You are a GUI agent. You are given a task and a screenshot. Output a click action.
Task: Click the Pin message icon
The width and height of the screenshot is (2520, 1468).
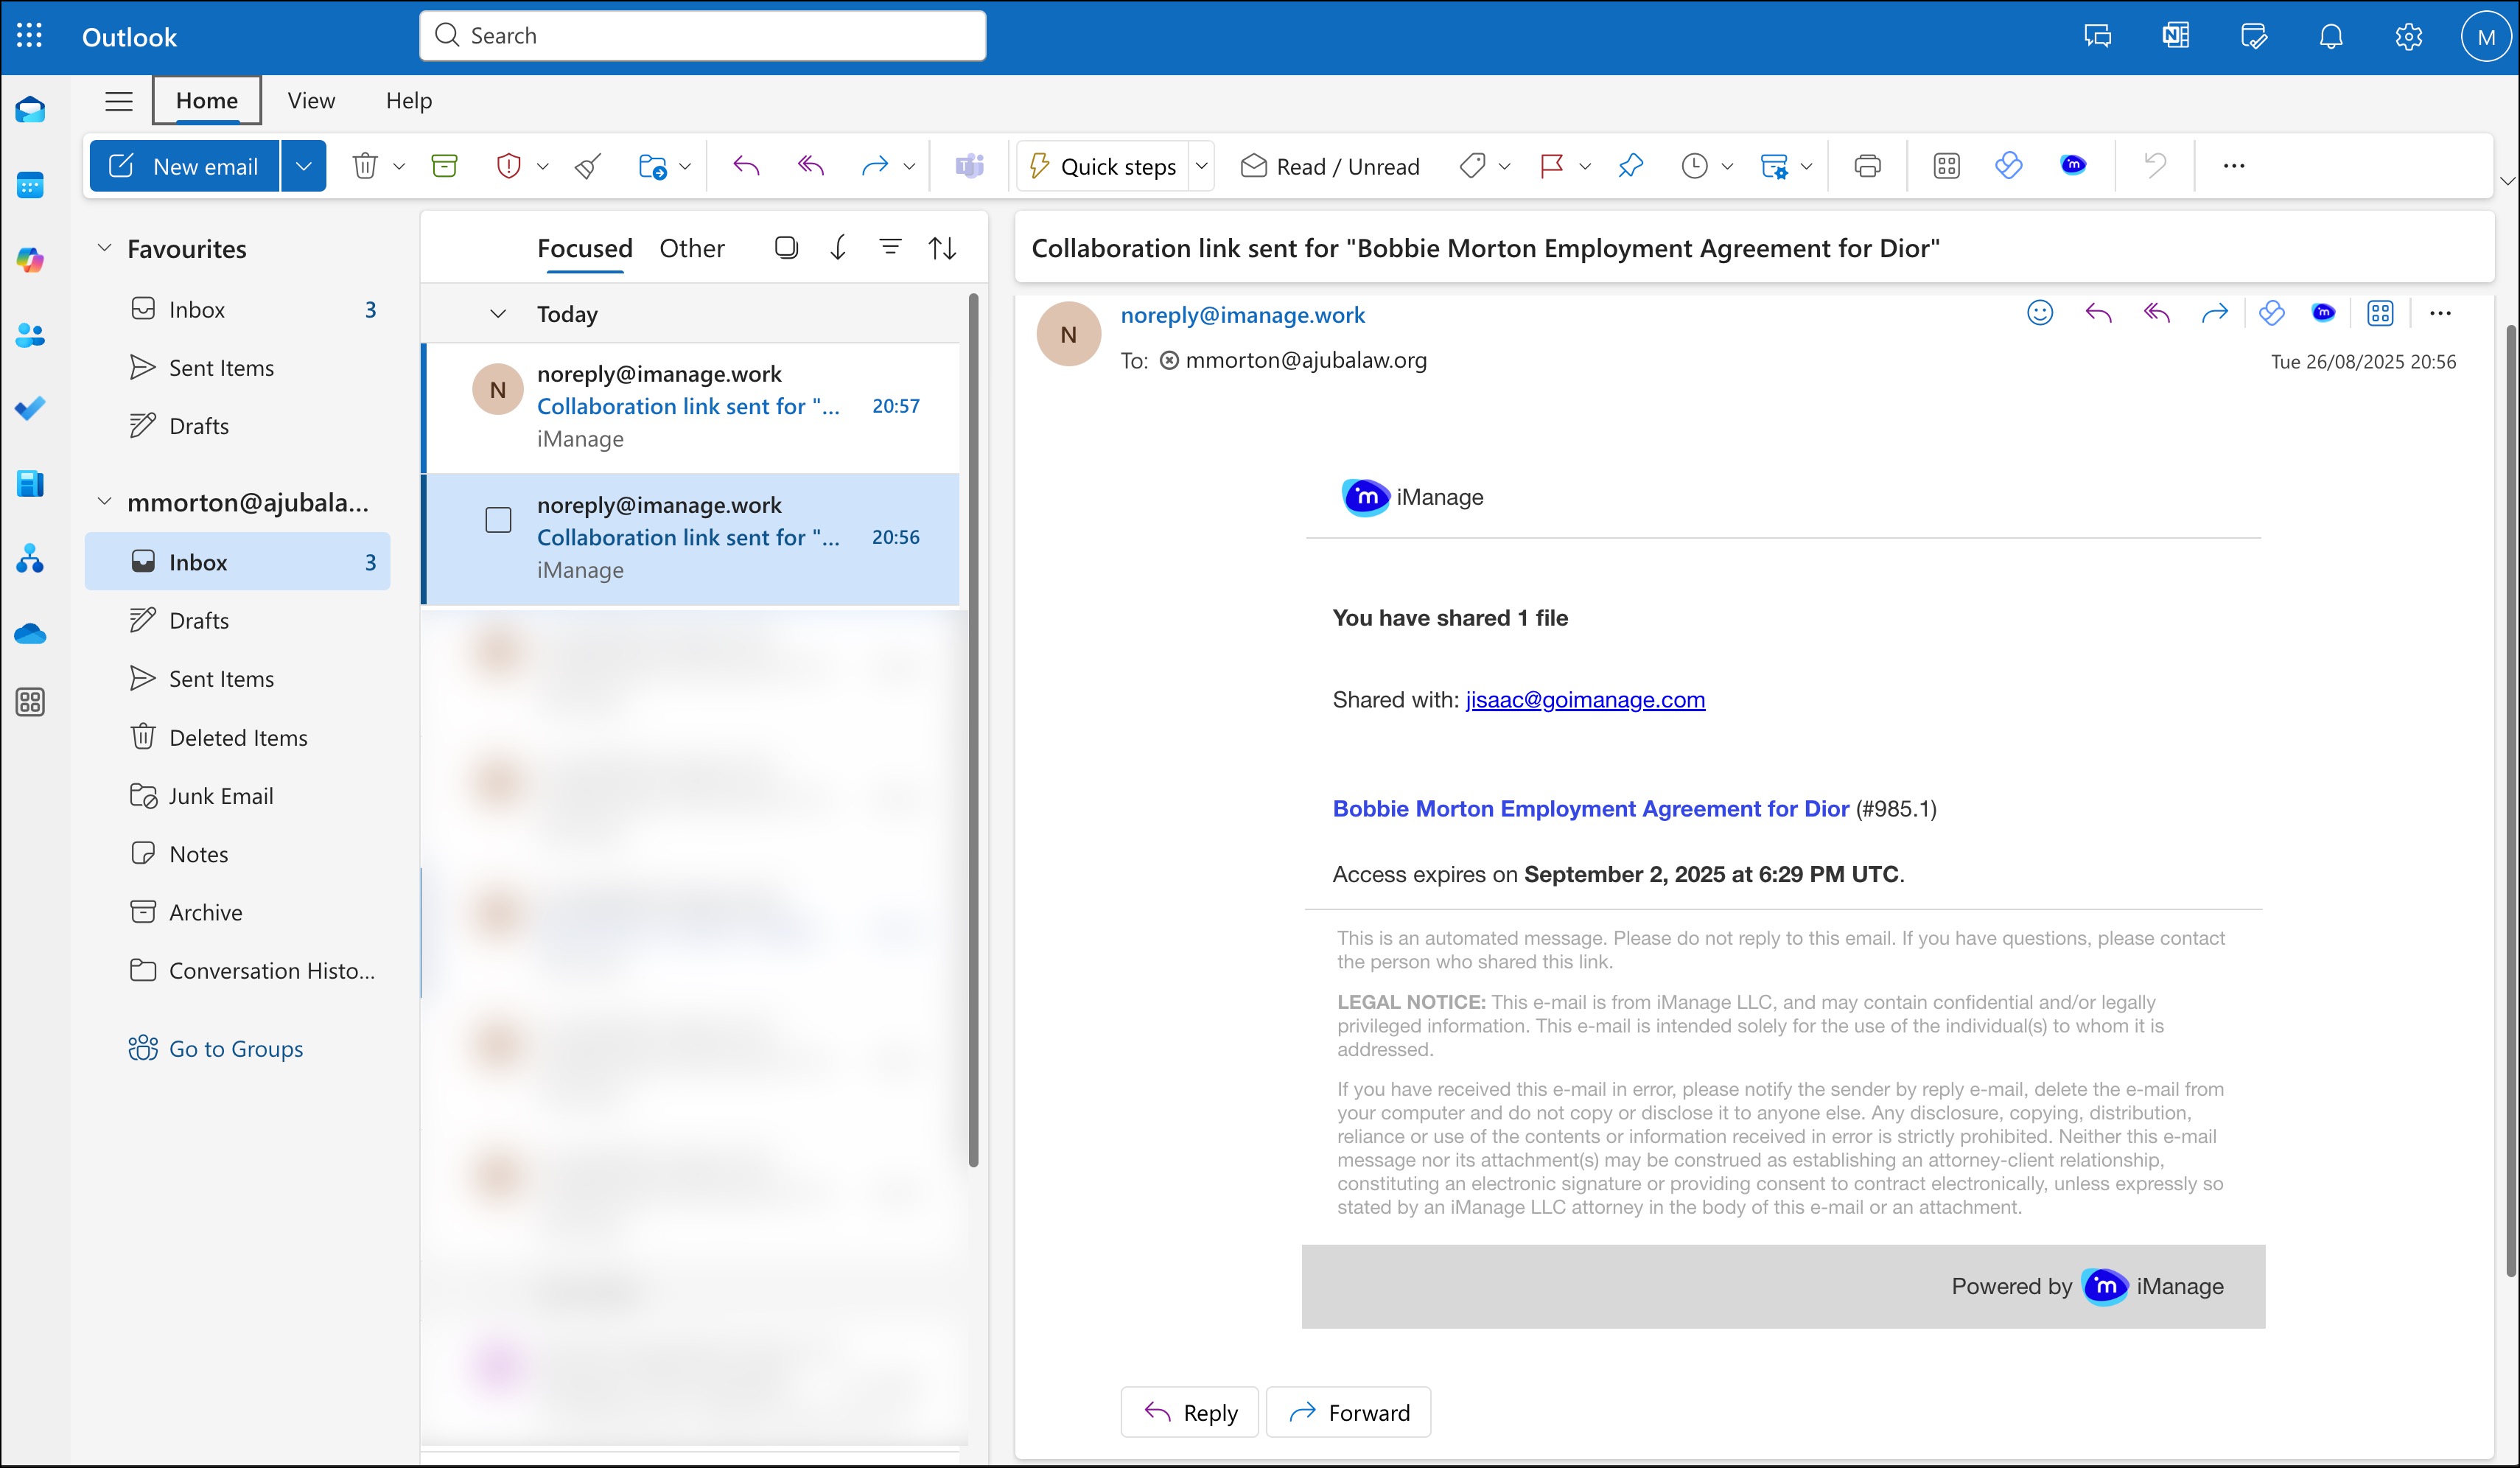pyautogui.click(x=1630, y=166)
